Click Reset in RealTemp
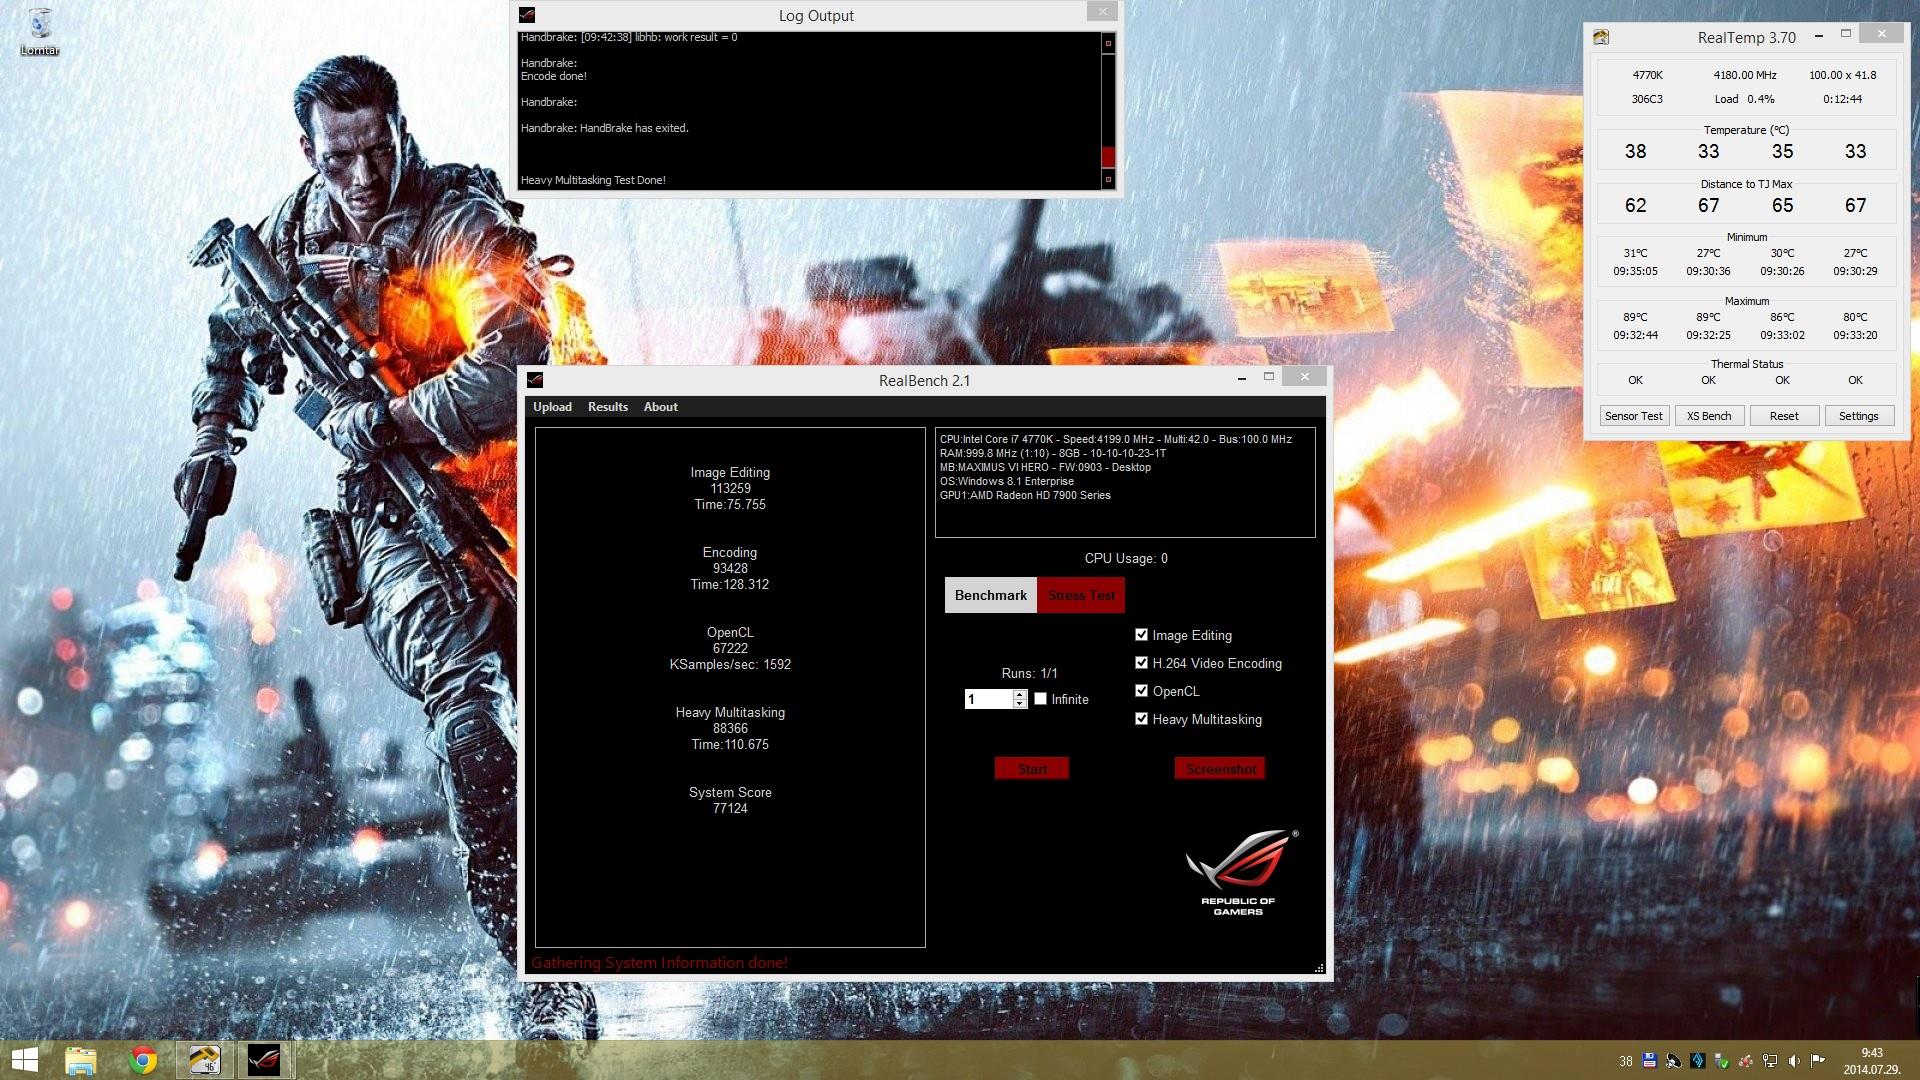 1784,416
